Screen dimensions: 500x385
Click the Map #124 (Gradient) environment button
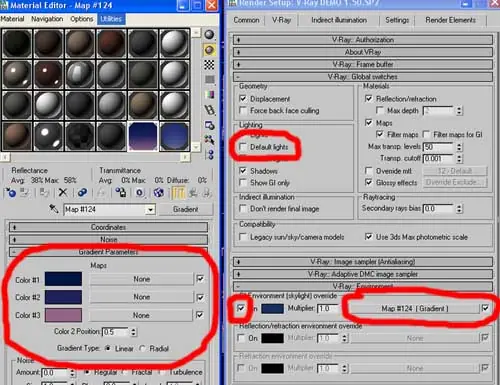point(414,308)
